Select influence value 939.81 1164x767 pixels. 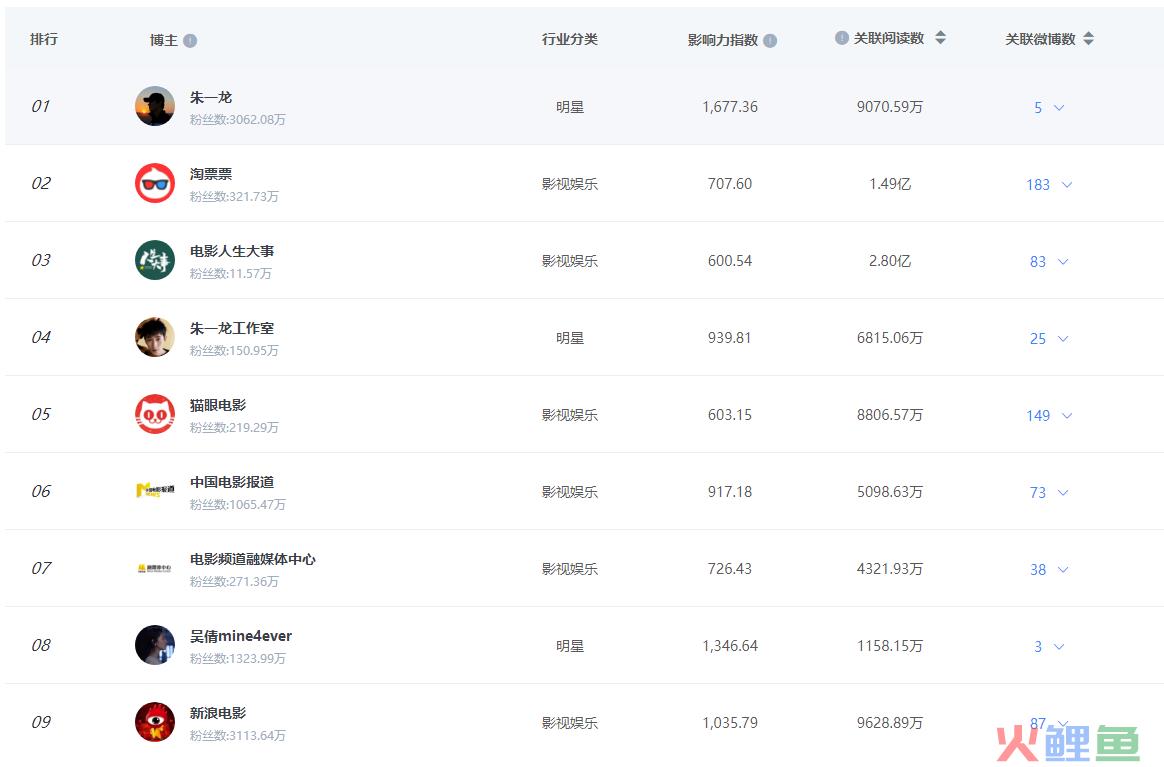[730, 338]
